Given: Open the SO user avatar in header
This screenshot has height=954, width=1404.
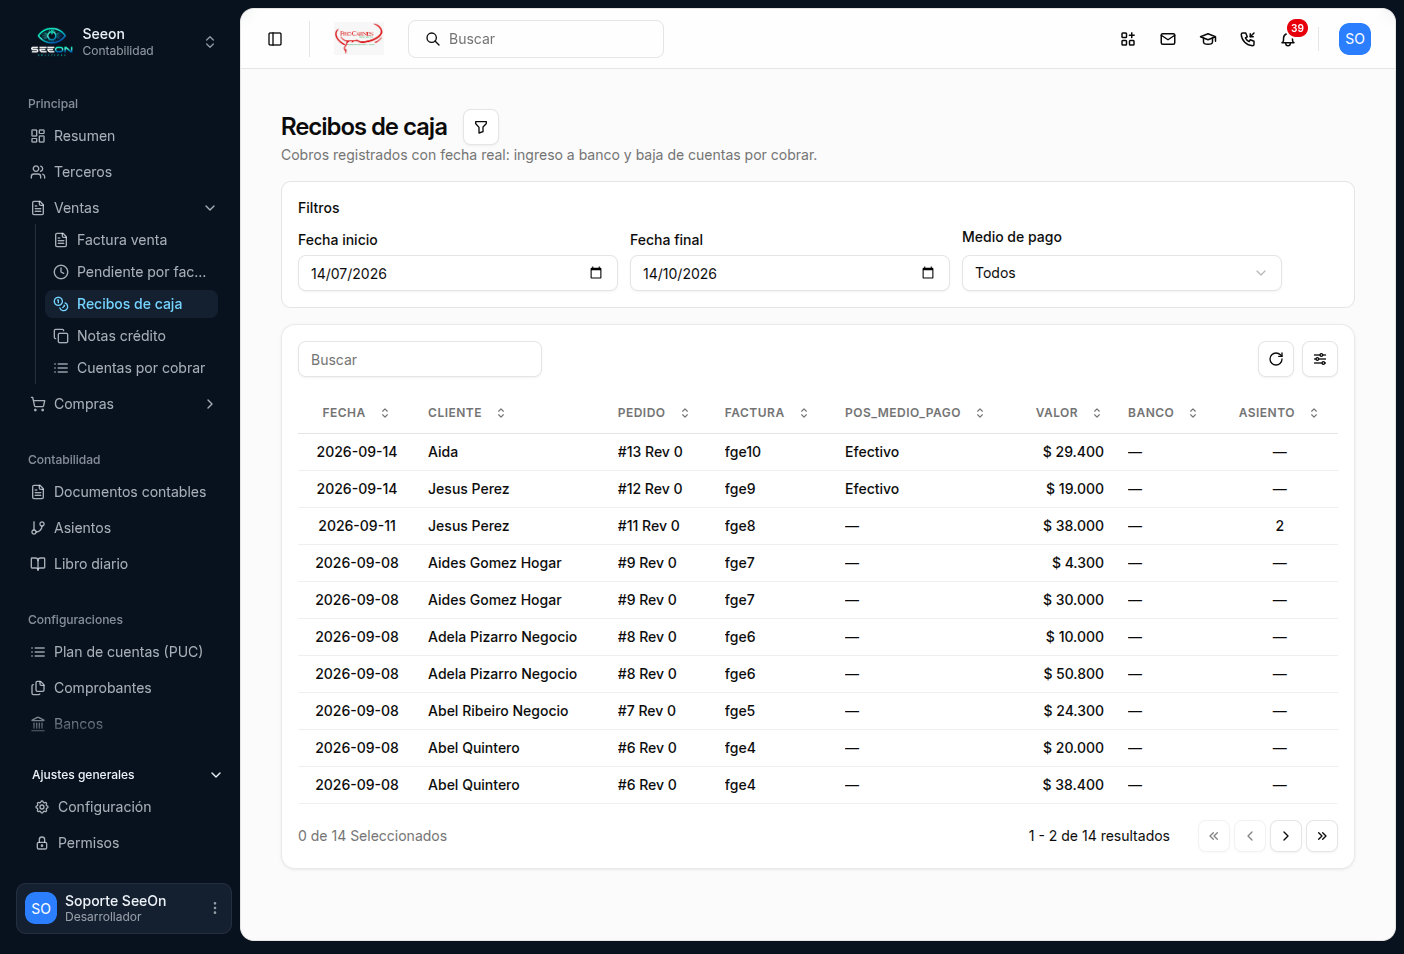Looking at the screenshot, I should coord(1355,39).
